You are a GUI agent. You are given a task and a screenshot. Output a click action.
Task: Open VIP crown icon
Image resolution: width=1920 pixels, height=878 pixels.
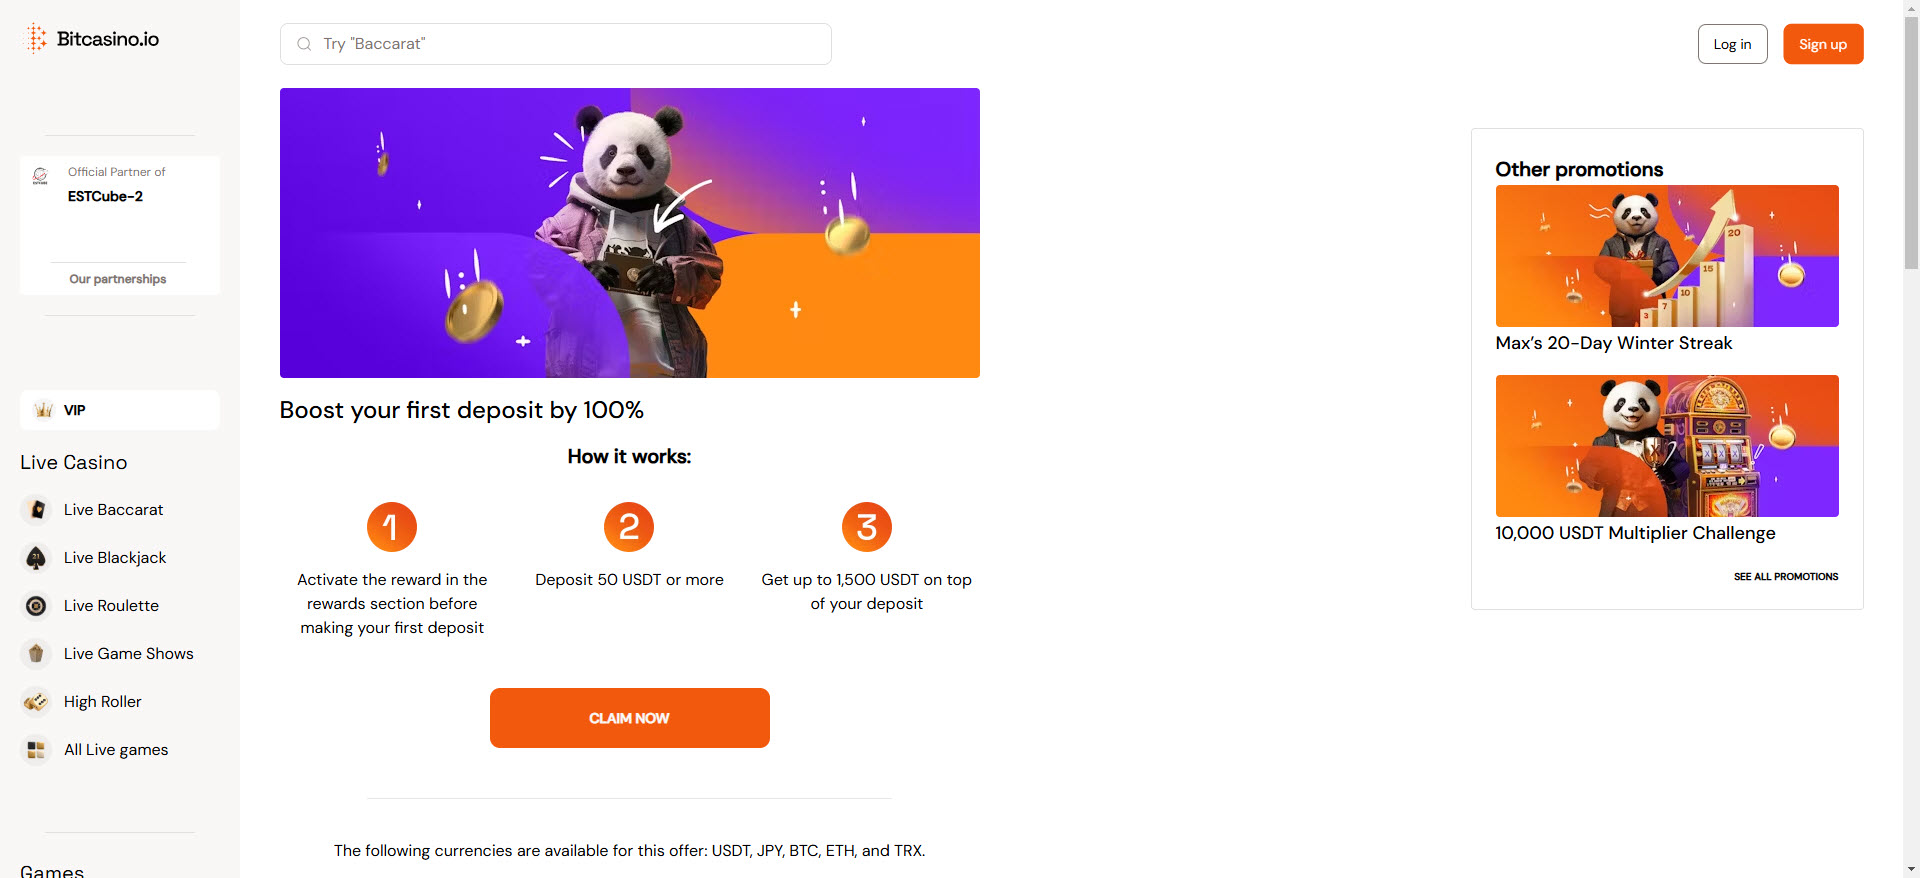coord(43,410)
